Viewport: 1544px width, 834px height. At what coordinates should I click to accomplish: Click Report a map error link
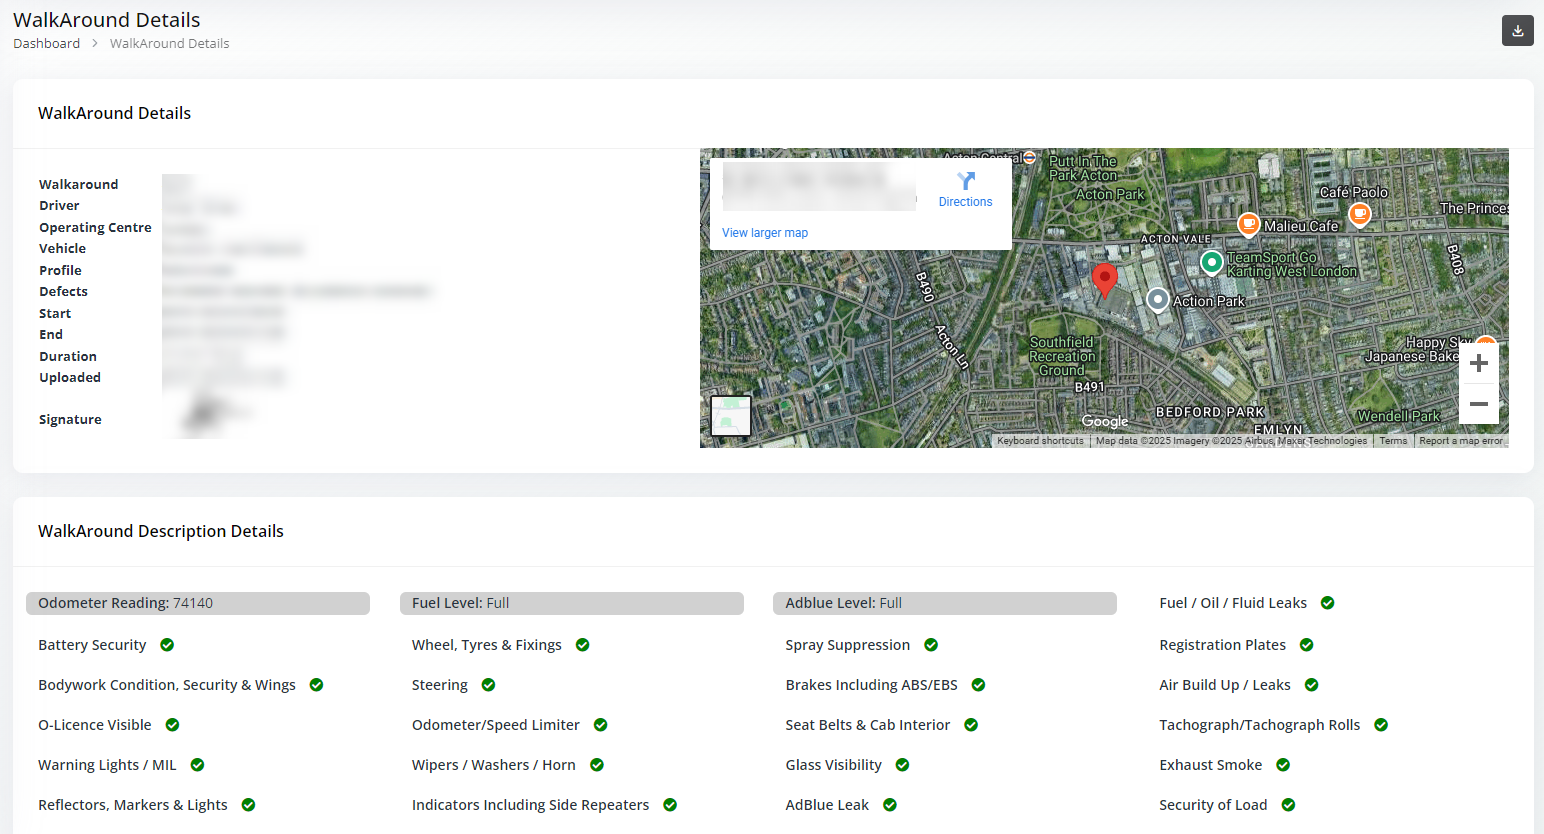[x=1460, y=441]
